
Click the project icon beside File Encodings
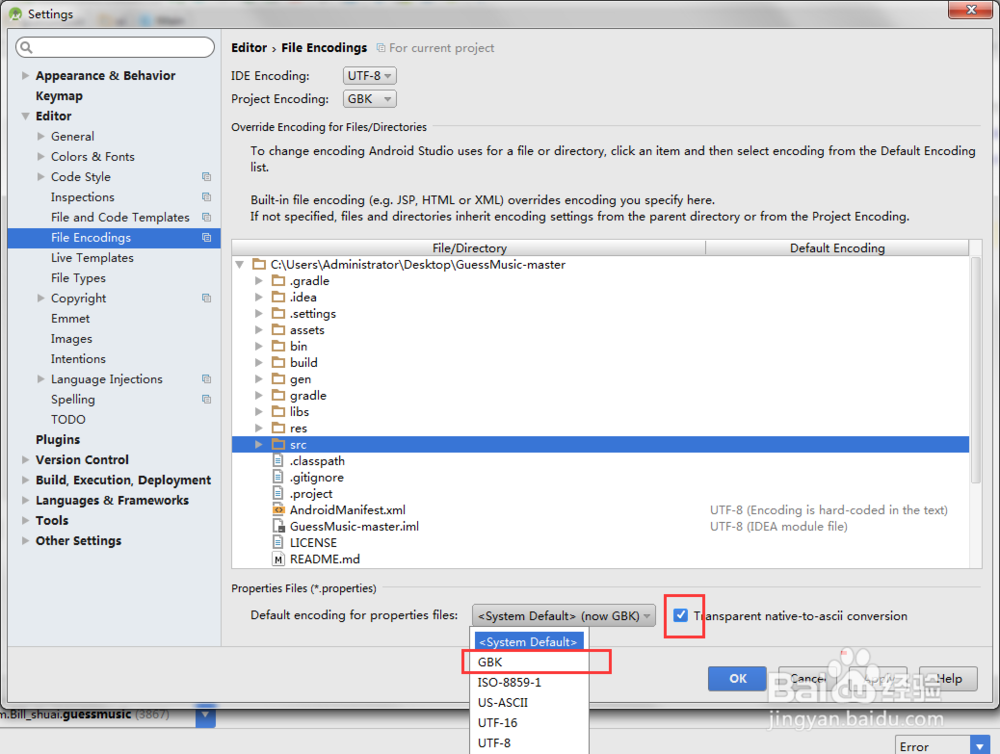click(x=207, y=237)
